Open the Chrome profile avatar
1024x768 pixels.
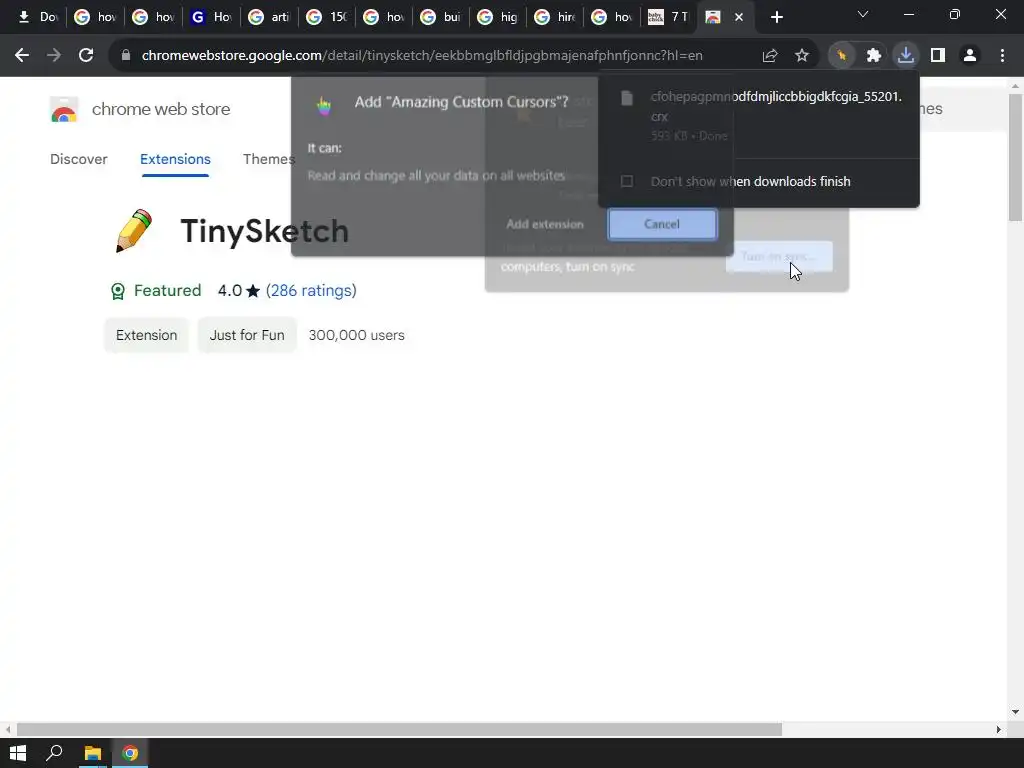[970, 56]
